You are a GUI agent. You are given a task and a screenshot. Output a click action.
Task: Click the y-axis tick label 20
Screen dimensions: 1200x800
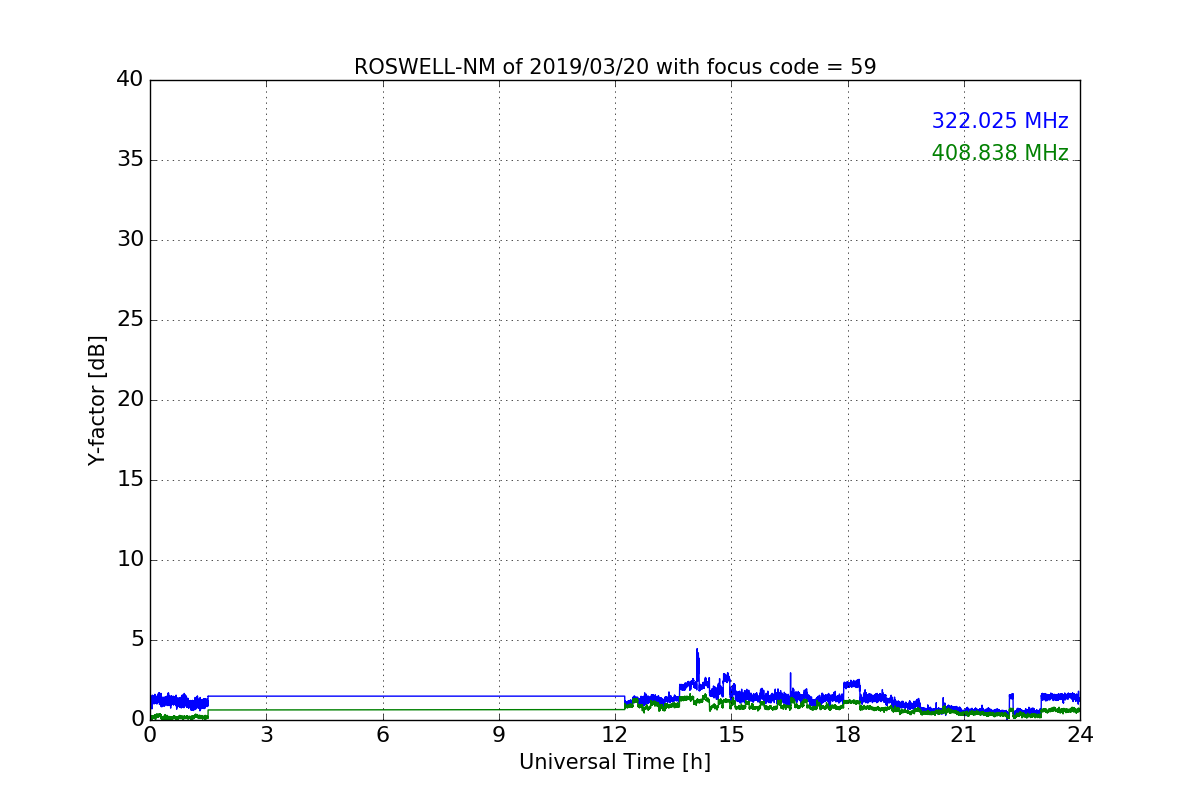coord(130,400)
